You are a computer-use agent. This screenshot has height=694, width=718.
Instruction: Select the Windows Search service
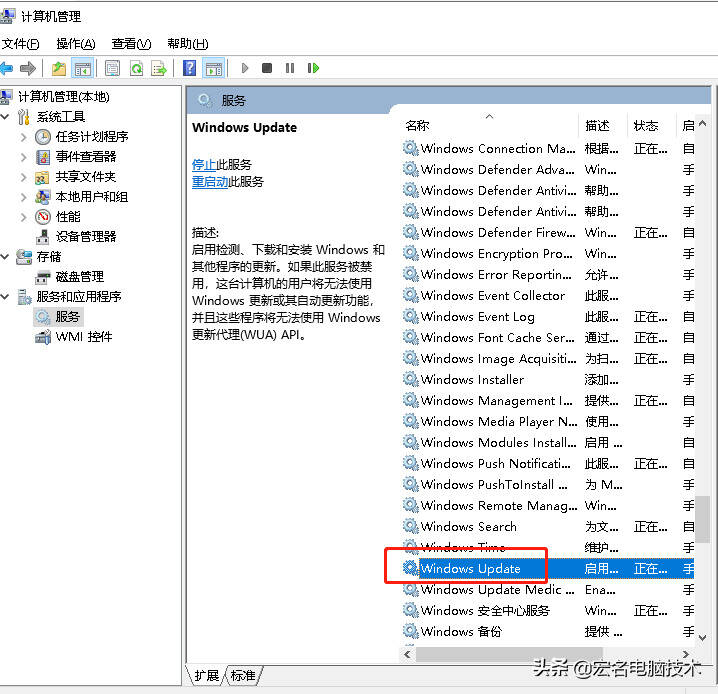[548, 526]
